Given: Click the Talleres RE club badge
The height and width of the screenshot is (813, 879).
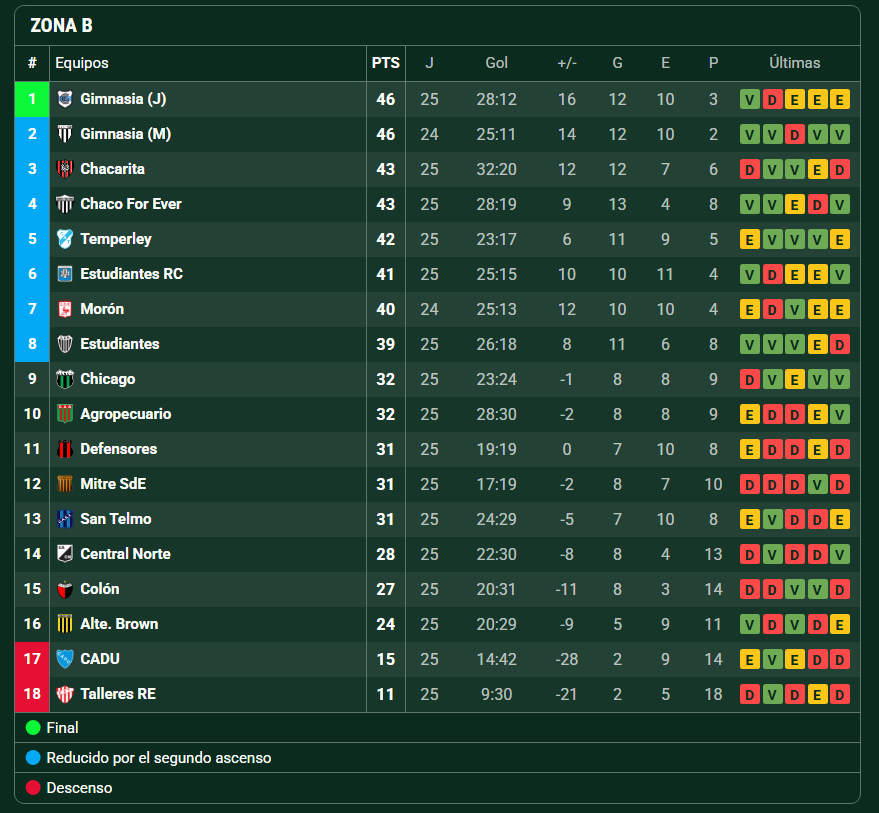Looking at the screenshot, I should point(65,694).
